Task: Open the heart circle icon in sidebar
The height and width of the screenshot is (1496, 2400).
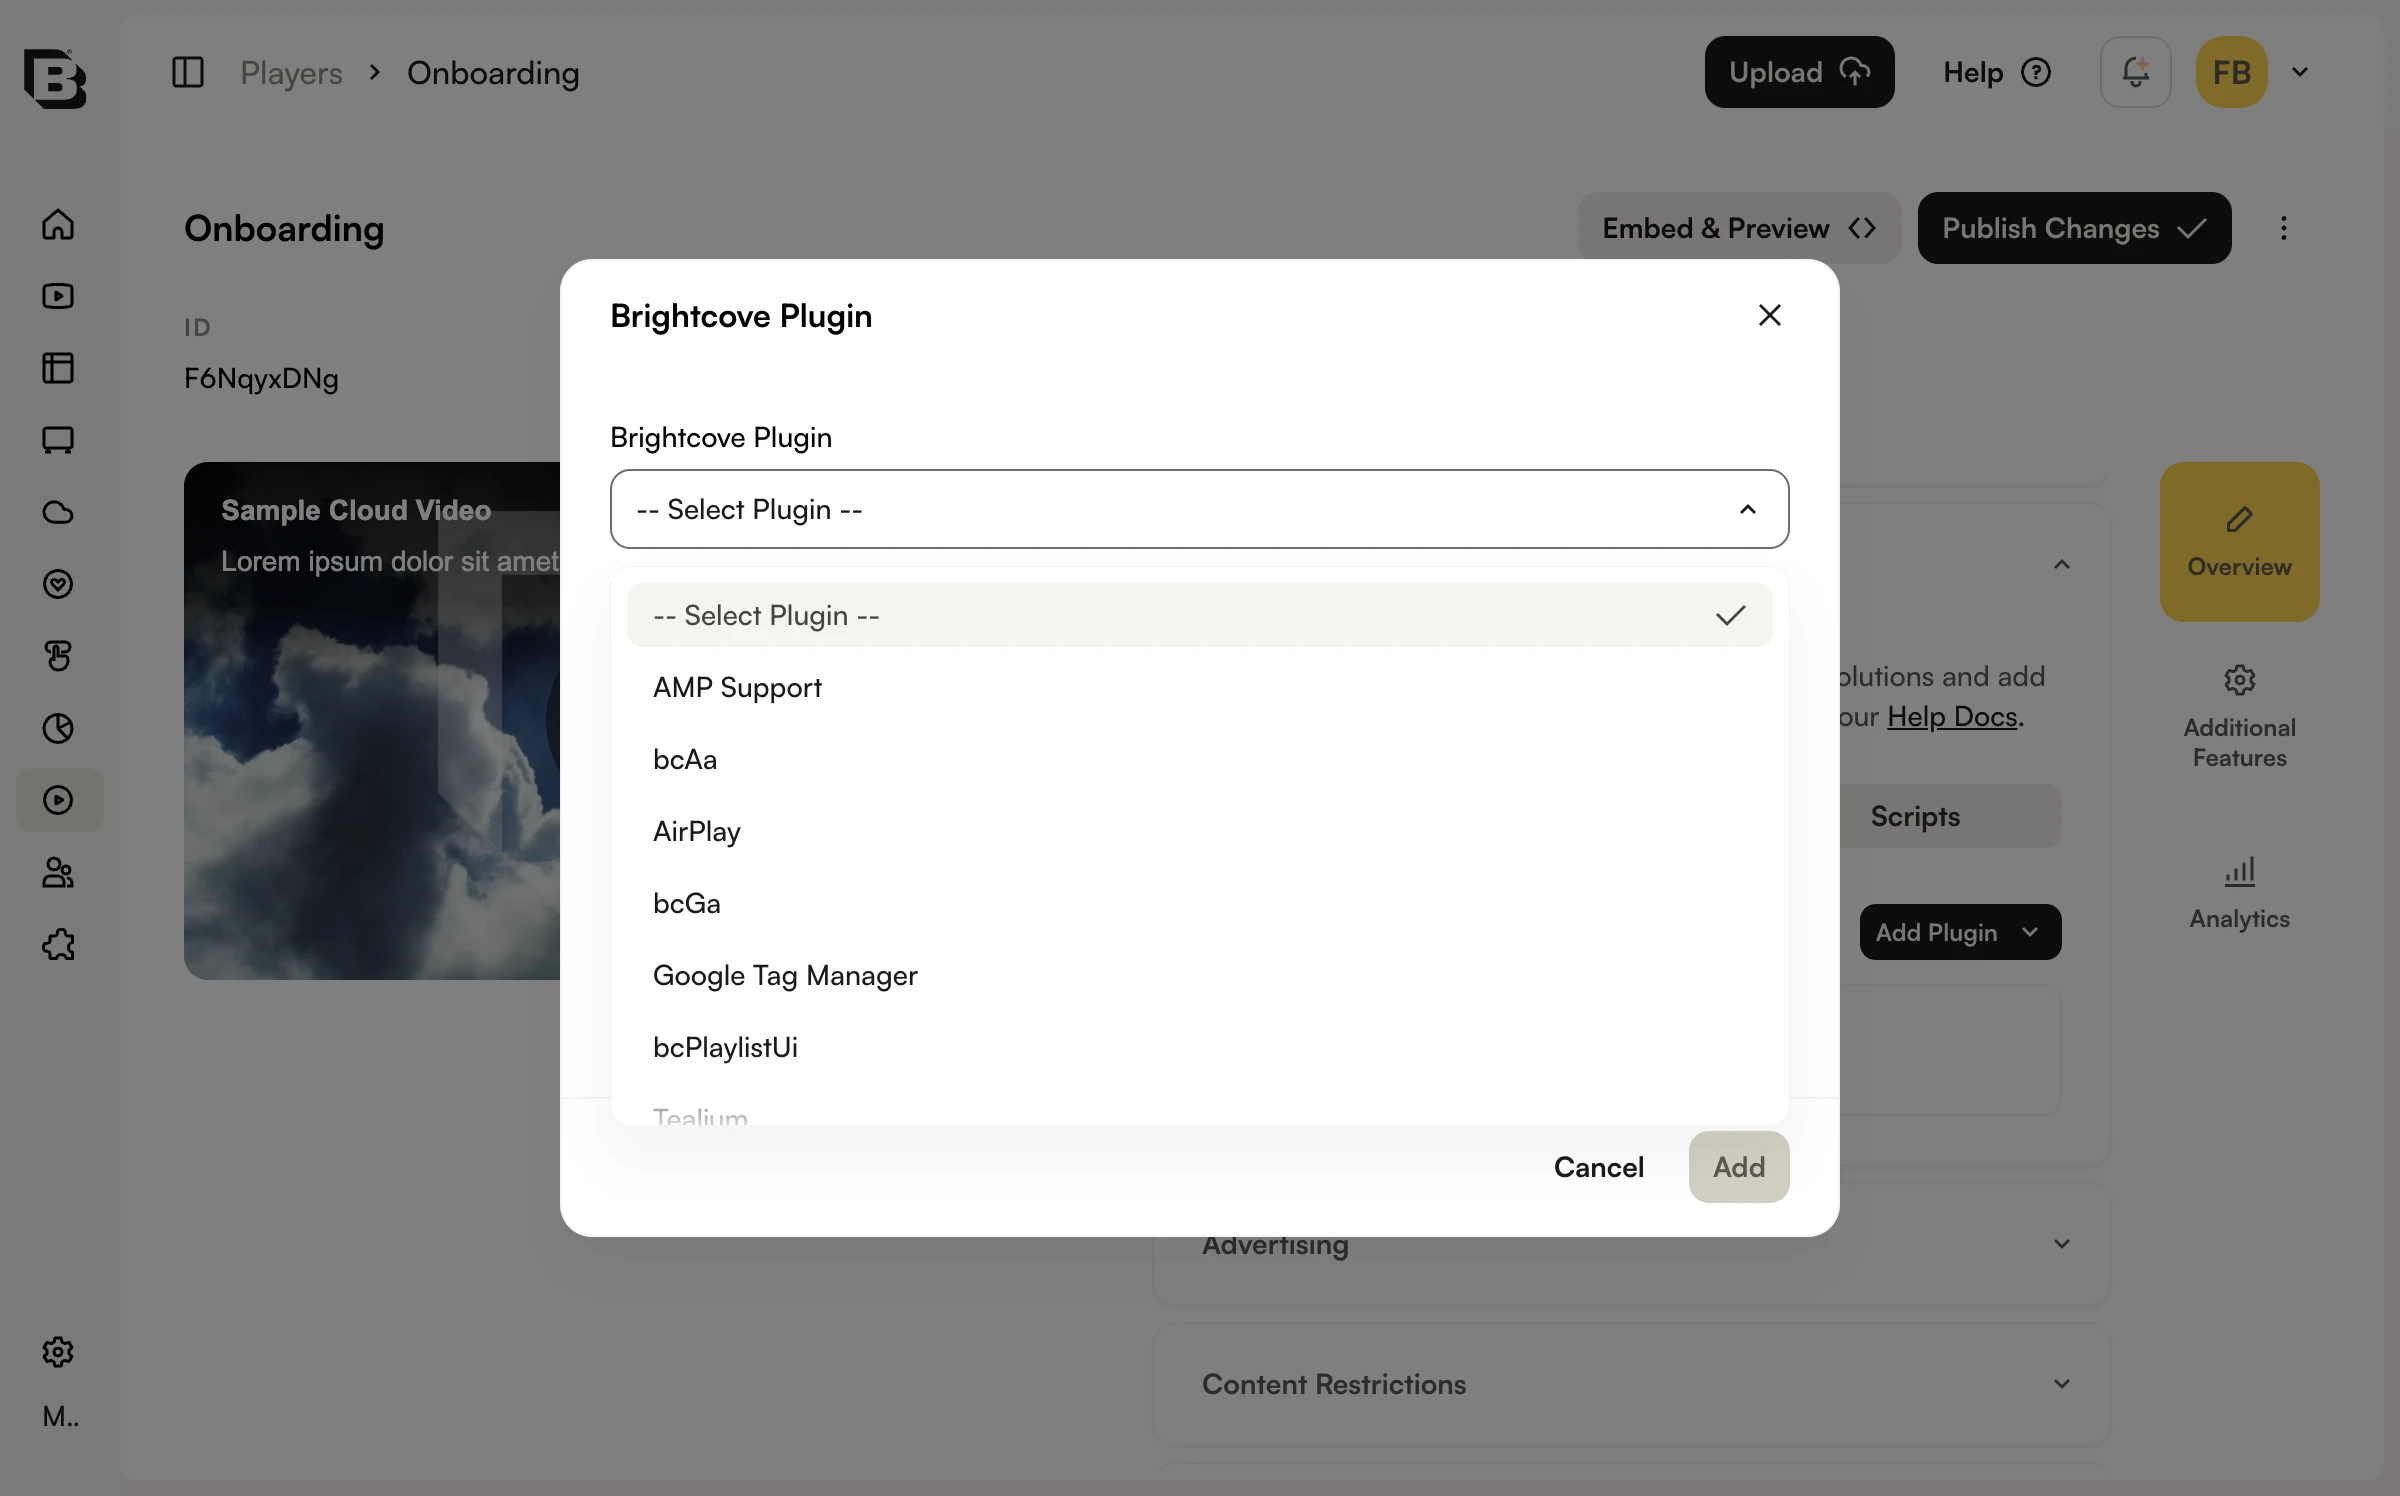Action: tap(58, 584)
